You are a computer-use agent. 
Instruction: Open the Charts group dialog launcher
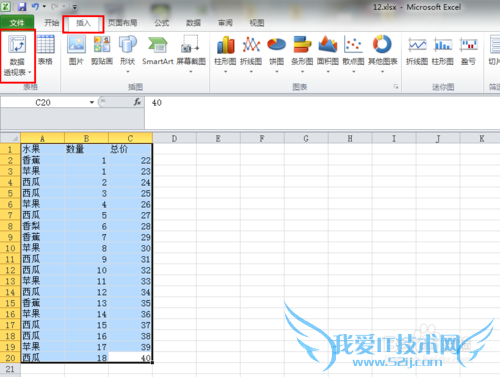tap(396, 87)
